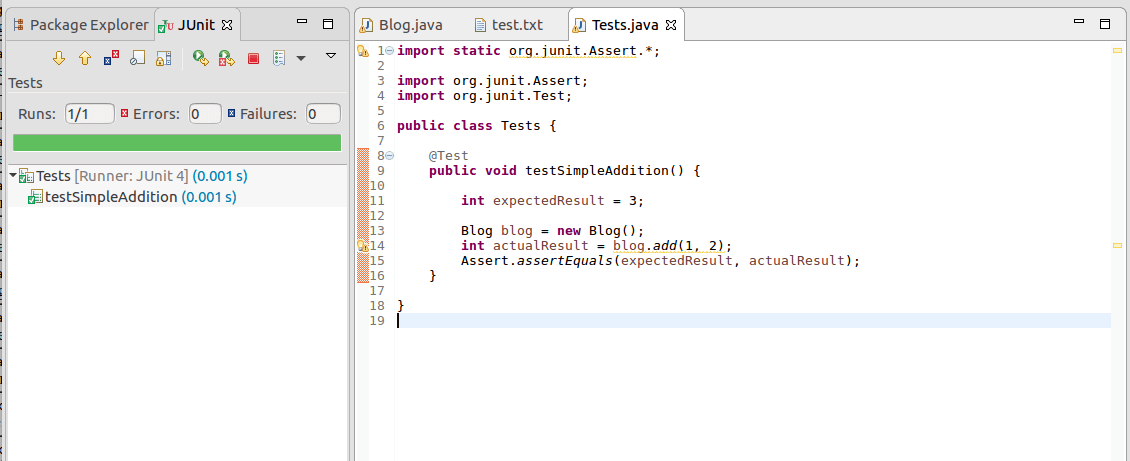
Task: Click the green JUnit progress bar
Action: coord(177,143)
